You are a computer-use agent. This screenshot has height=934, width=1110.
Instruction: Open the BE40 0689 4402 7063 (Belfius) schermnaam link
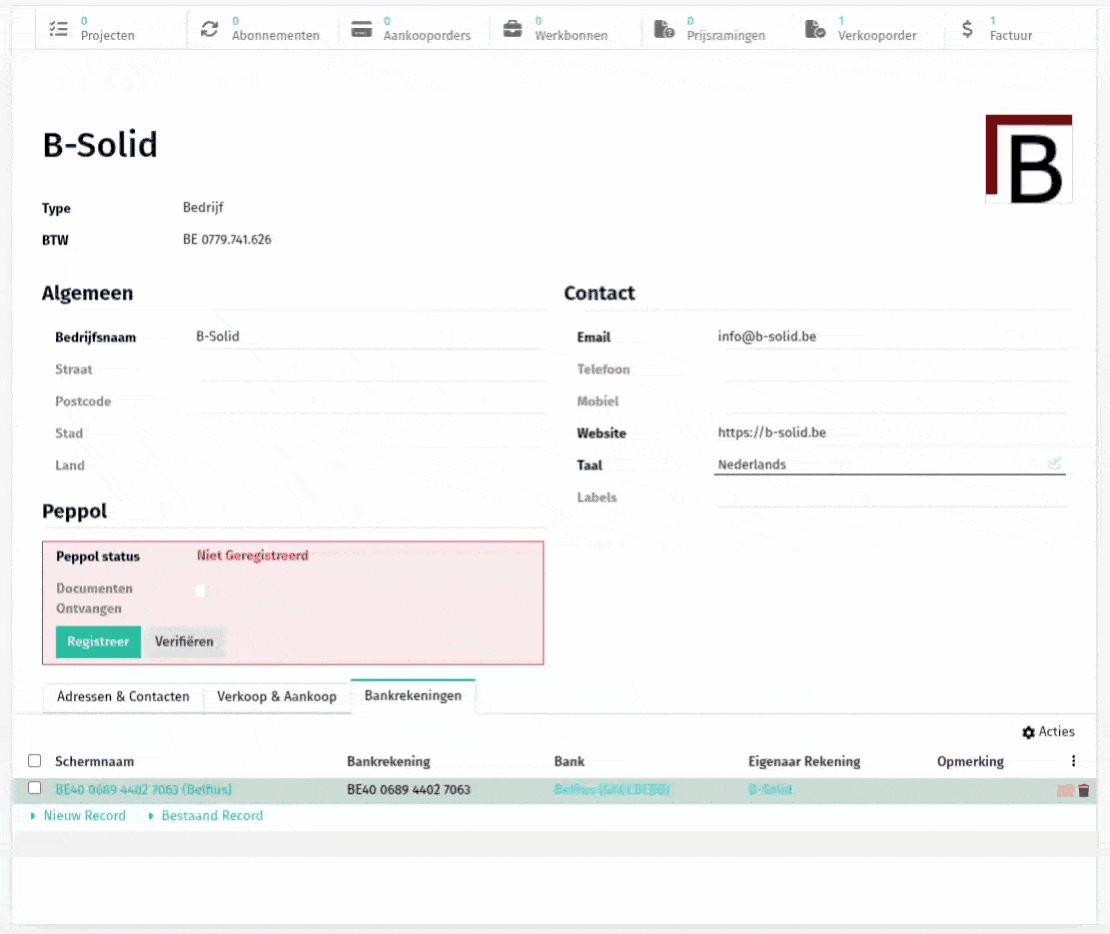point(144,790)
